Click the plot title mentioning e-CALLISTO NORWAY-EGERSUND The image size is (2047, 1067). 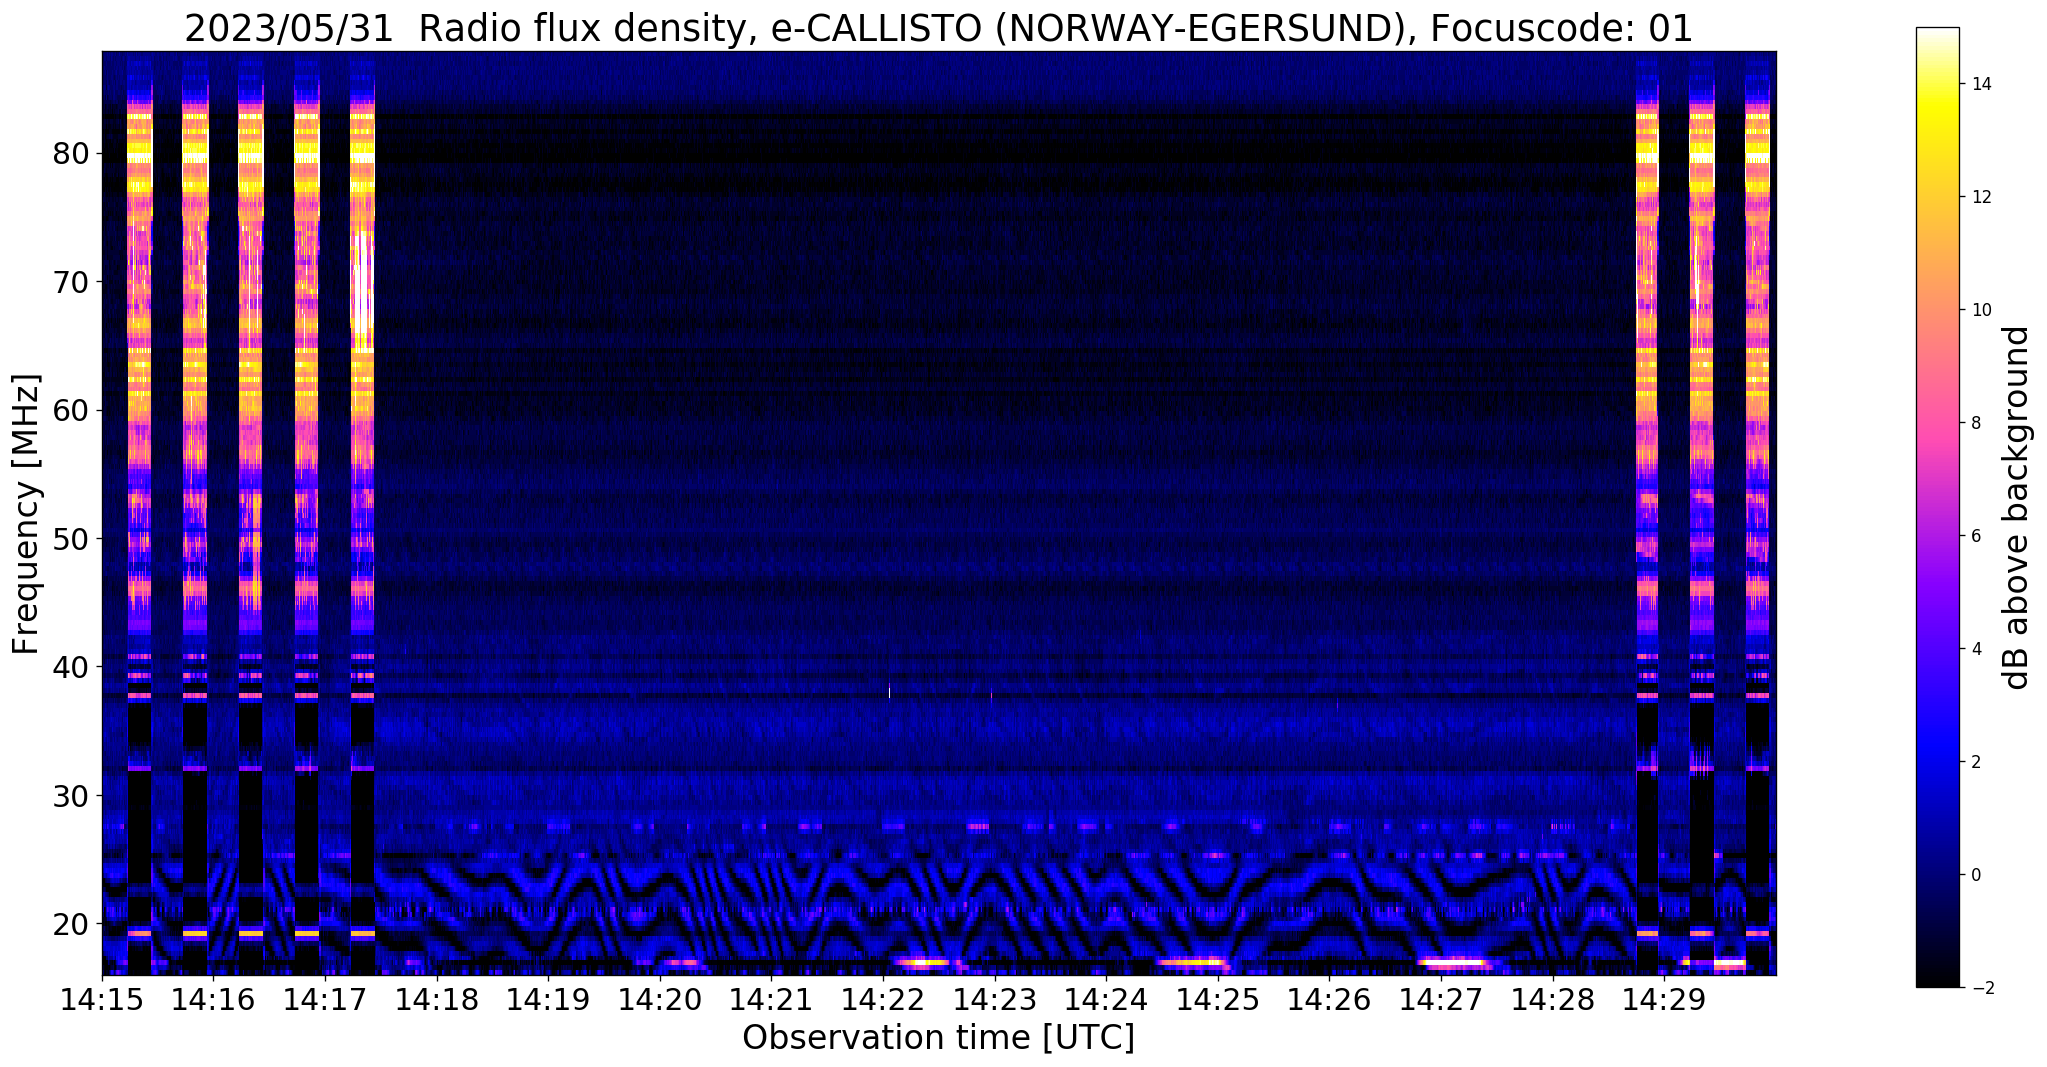(x=938, y=28)
